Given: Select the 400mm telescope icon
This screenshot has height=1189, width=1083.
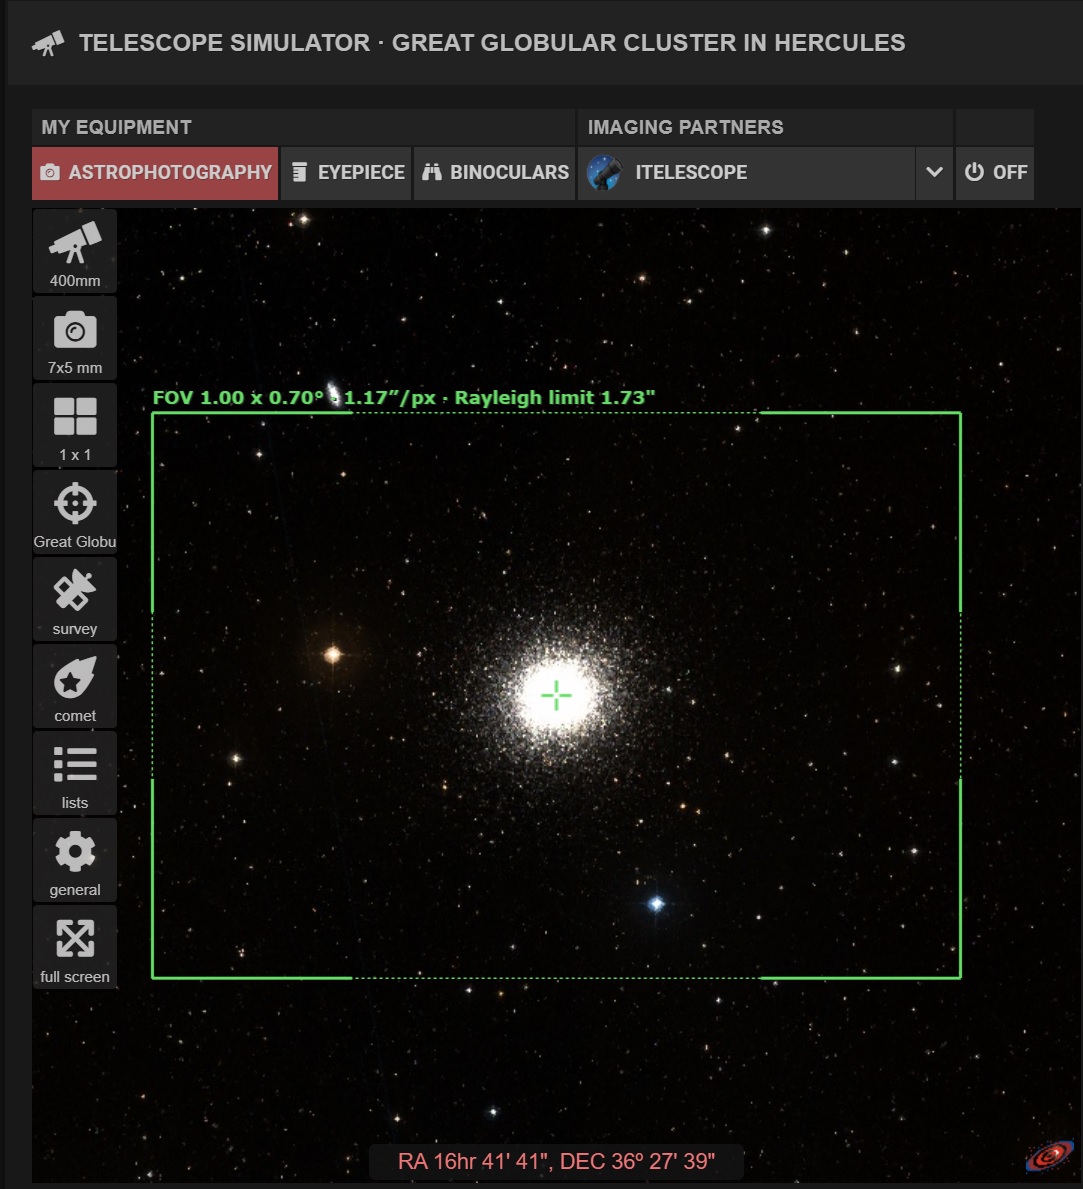Looking at the screenshot, I should tap(74, 250).
